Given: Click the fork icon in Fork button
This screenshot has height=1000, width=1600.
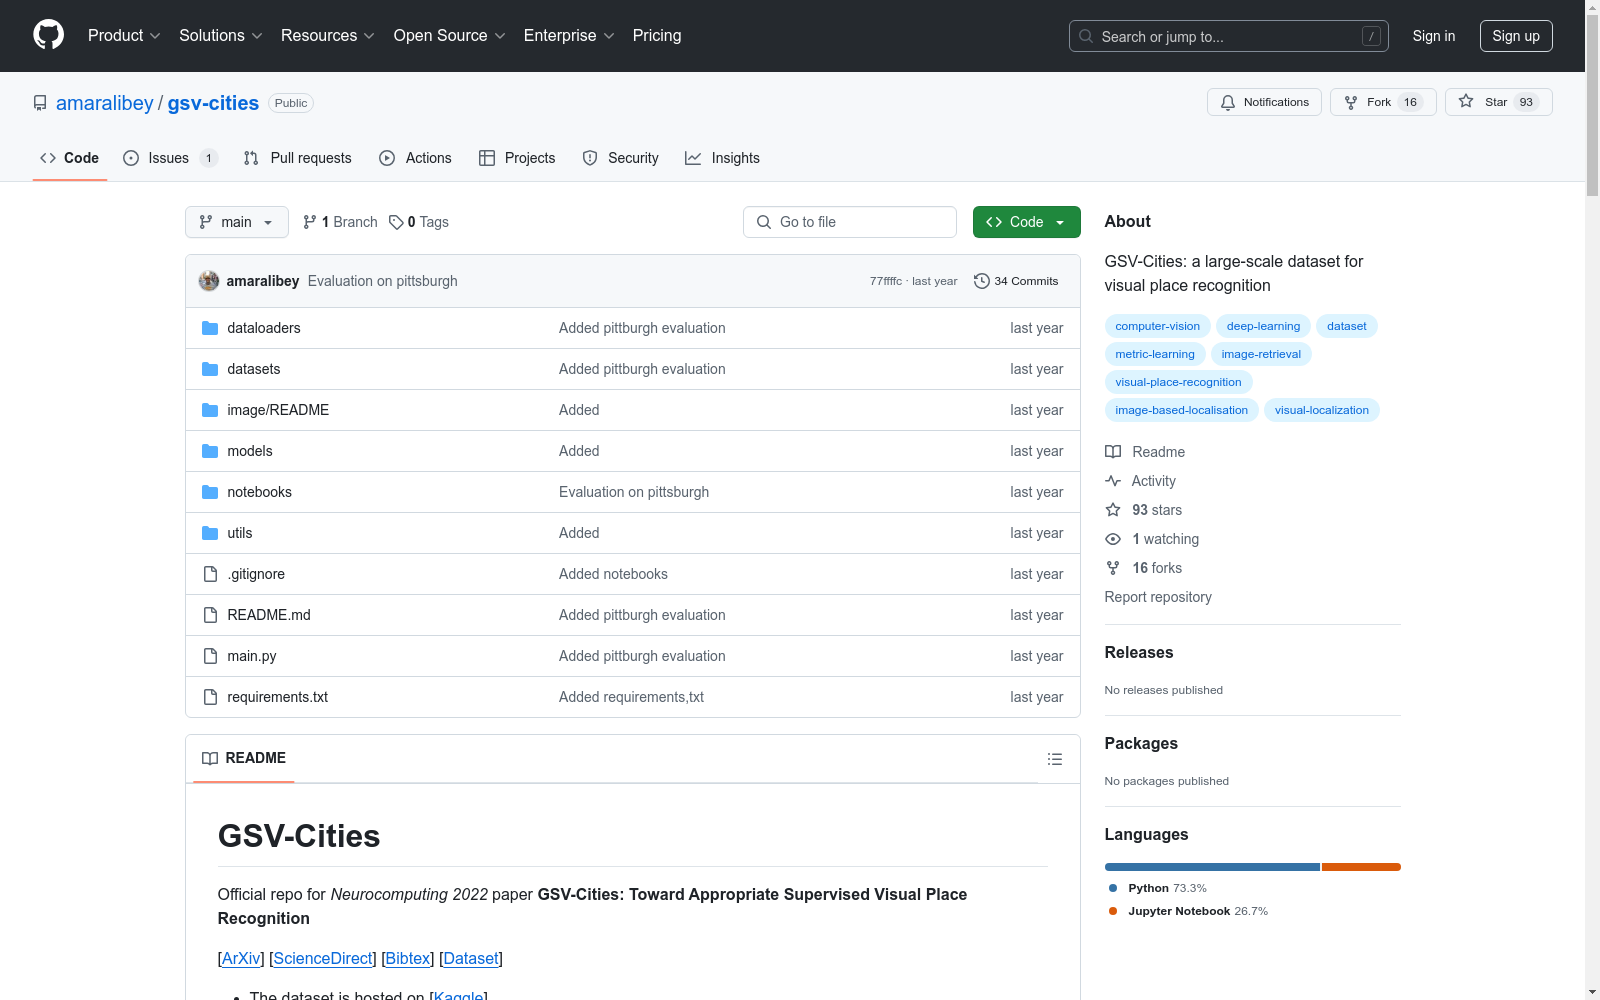Looking at the screenshot, I should click(x=1351, y=102).
